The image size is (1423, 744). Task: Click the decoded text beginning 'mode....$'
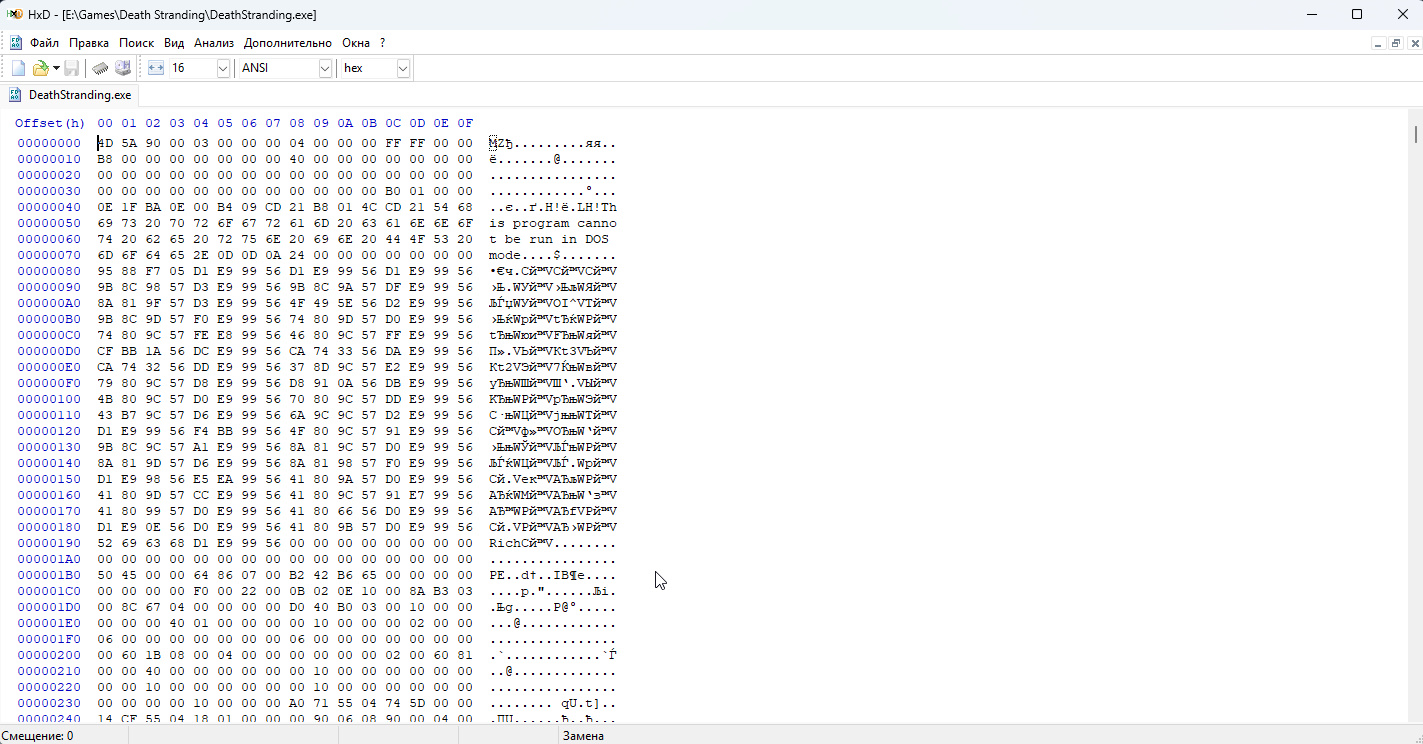(x=553, y=255)
